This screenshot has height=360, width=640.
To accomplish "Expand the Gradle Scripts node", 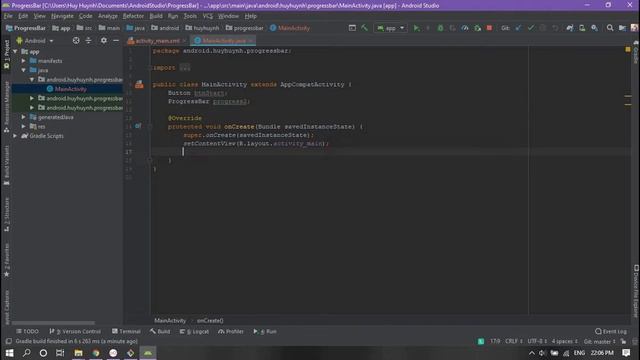I will (x=15, y=136).
